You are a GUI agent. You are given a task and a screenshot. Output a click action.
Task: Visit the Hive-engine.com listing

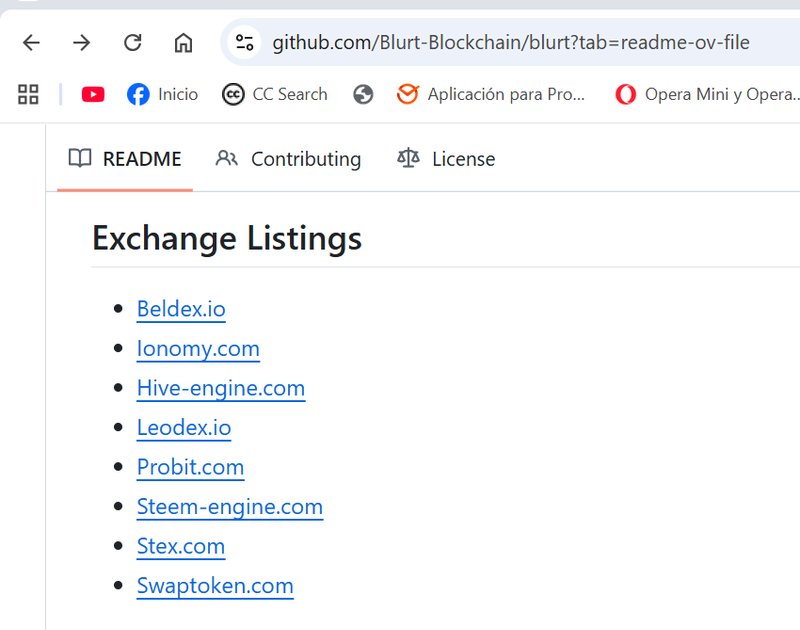point(221,388)
